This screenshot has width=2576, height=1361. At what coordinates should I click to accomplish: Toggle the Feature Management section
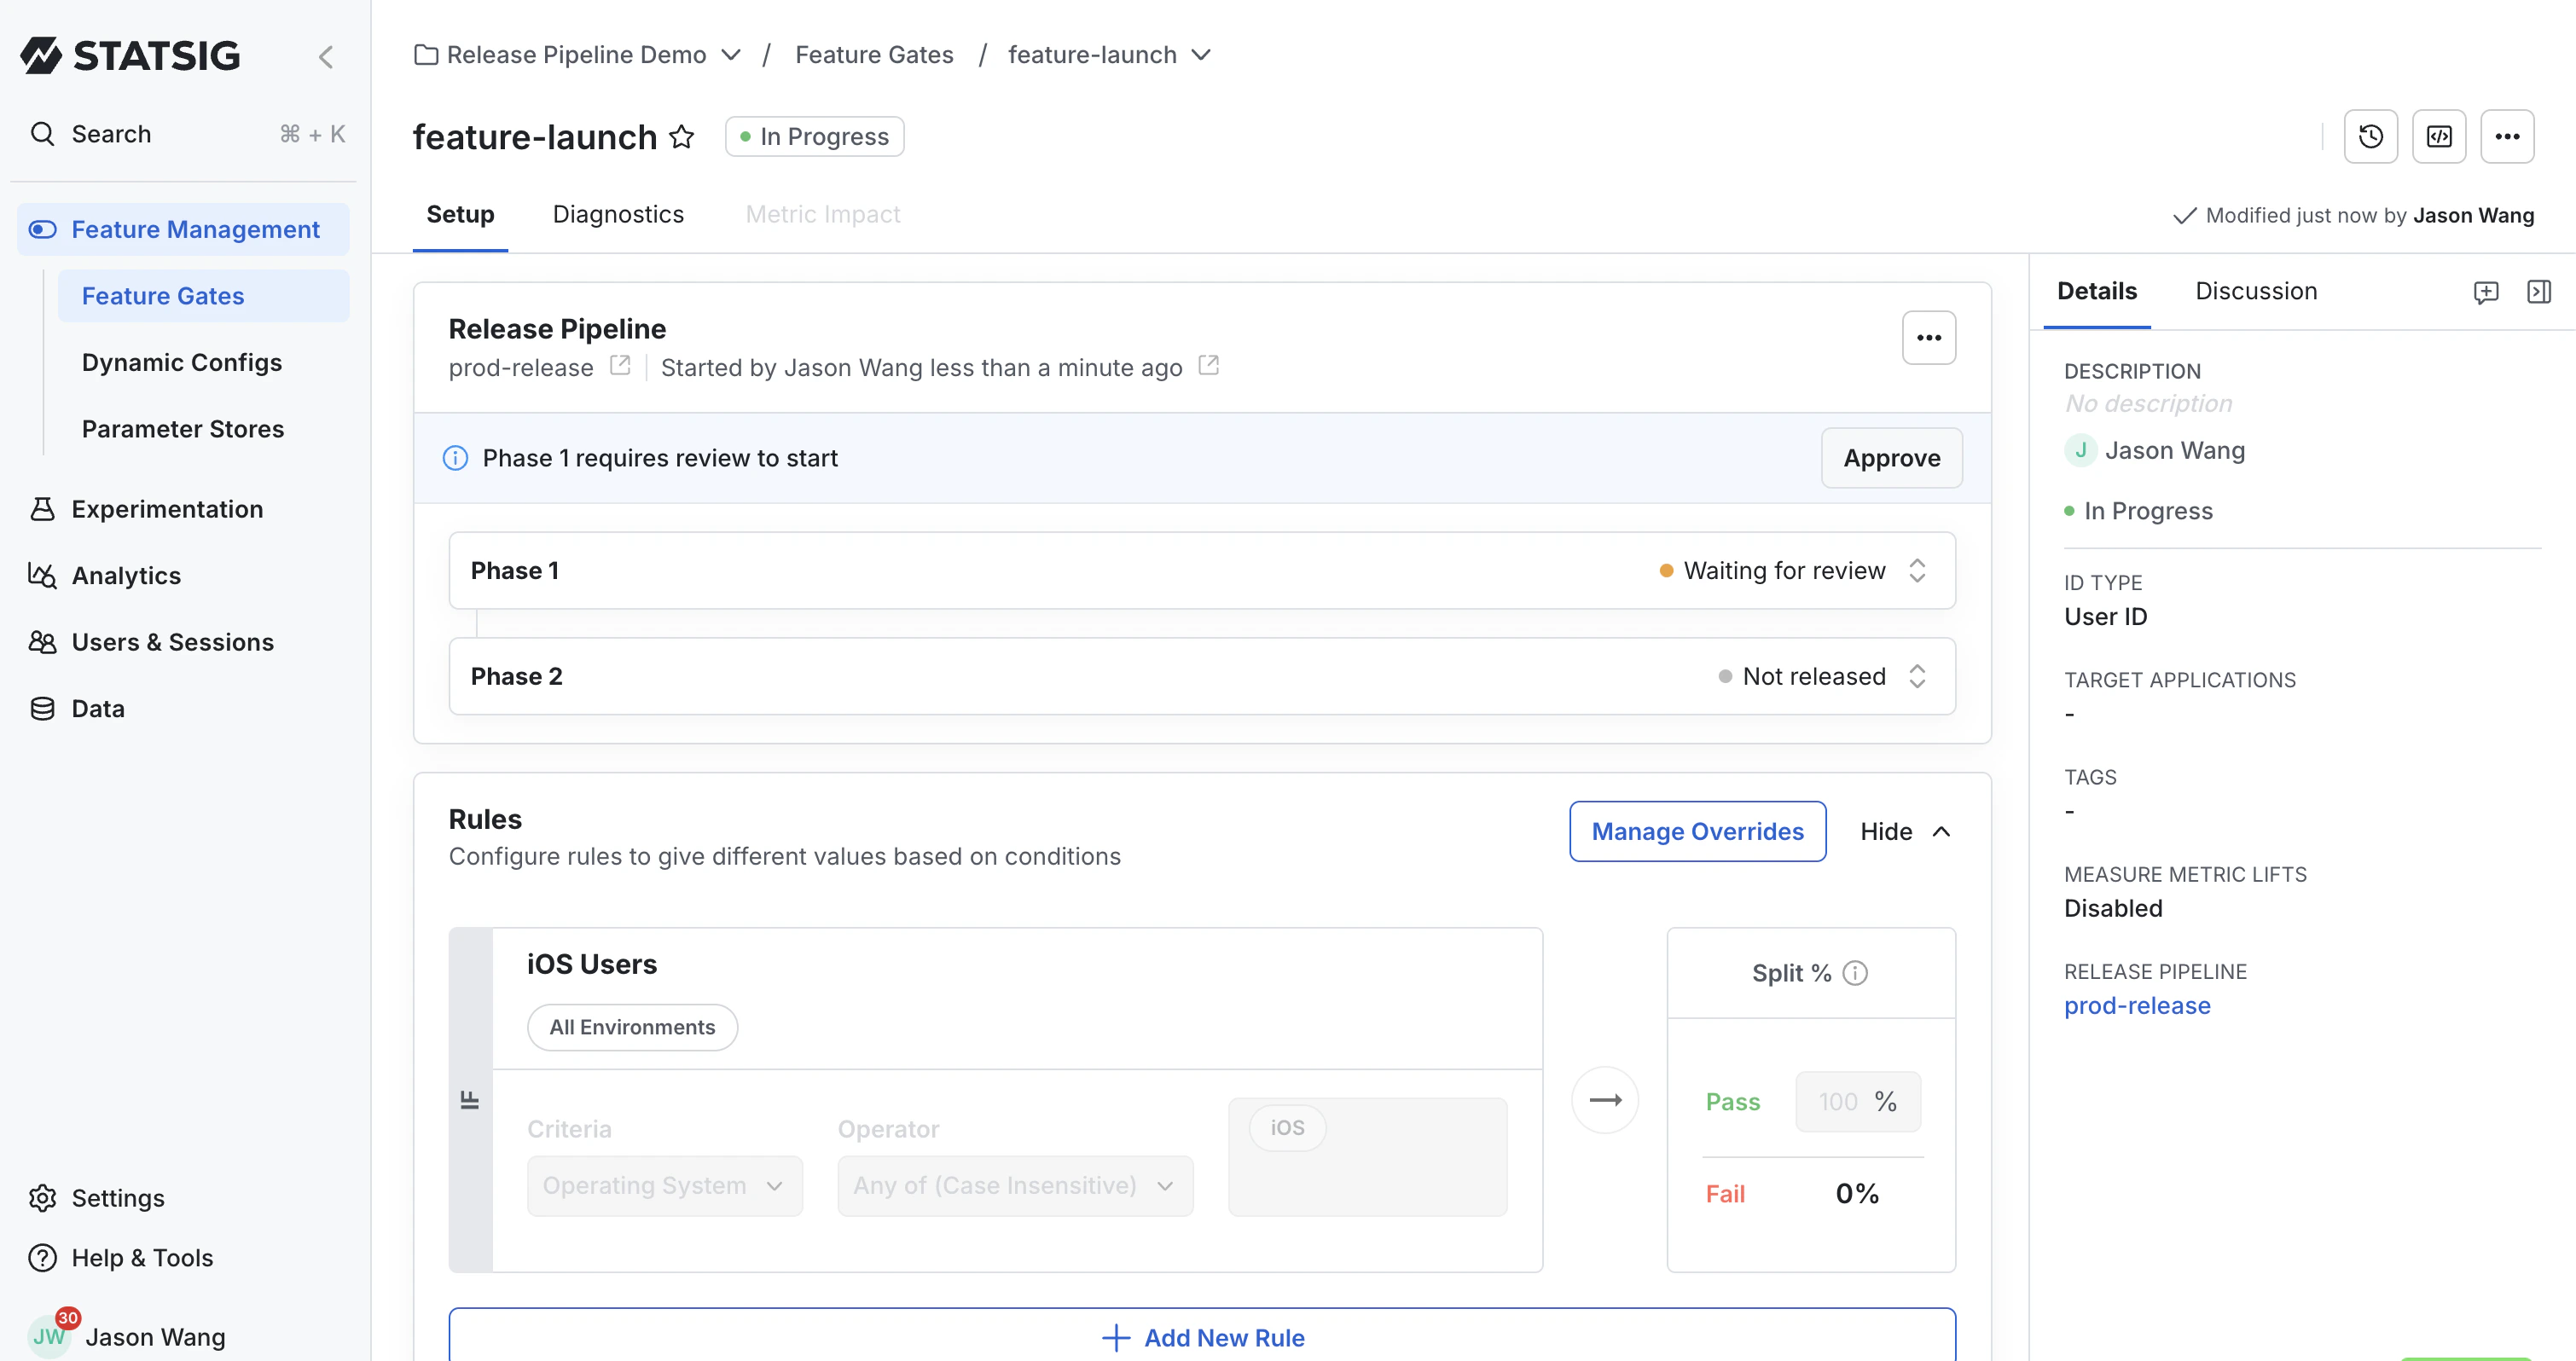tap(196, 229)
